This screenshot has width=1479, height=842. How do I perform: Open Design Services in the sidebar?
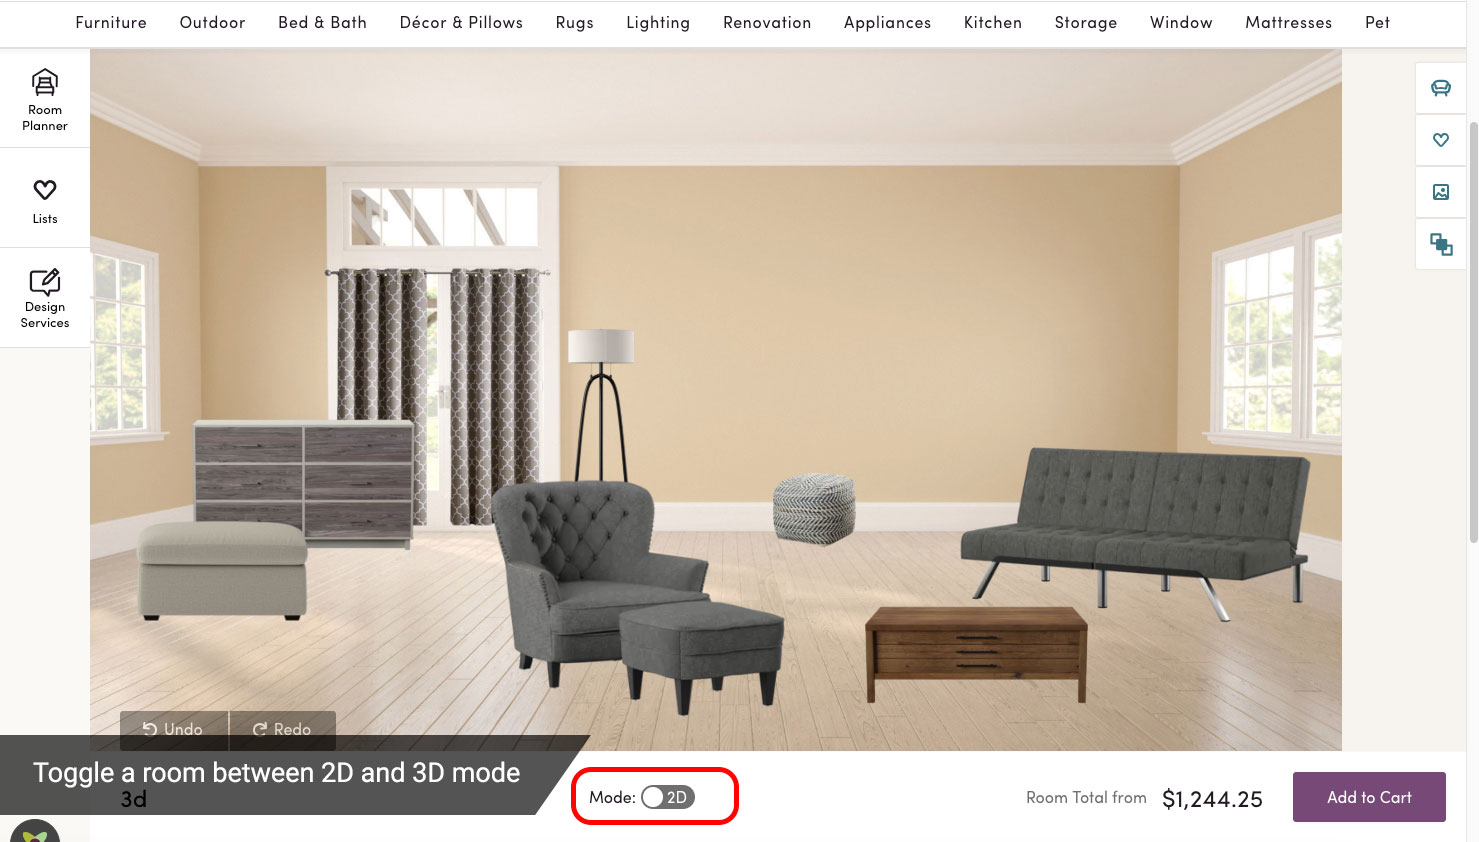tap(45, 298)
